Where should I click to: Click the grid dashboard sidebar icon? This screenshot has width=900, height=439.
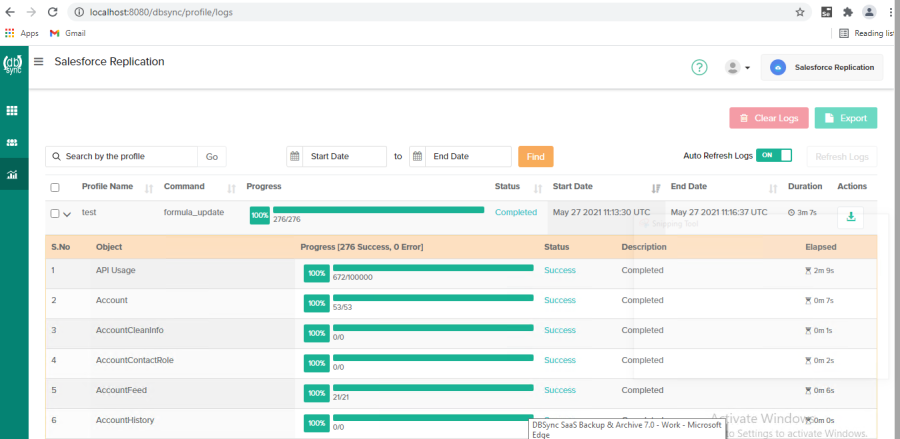pos(13,111)
